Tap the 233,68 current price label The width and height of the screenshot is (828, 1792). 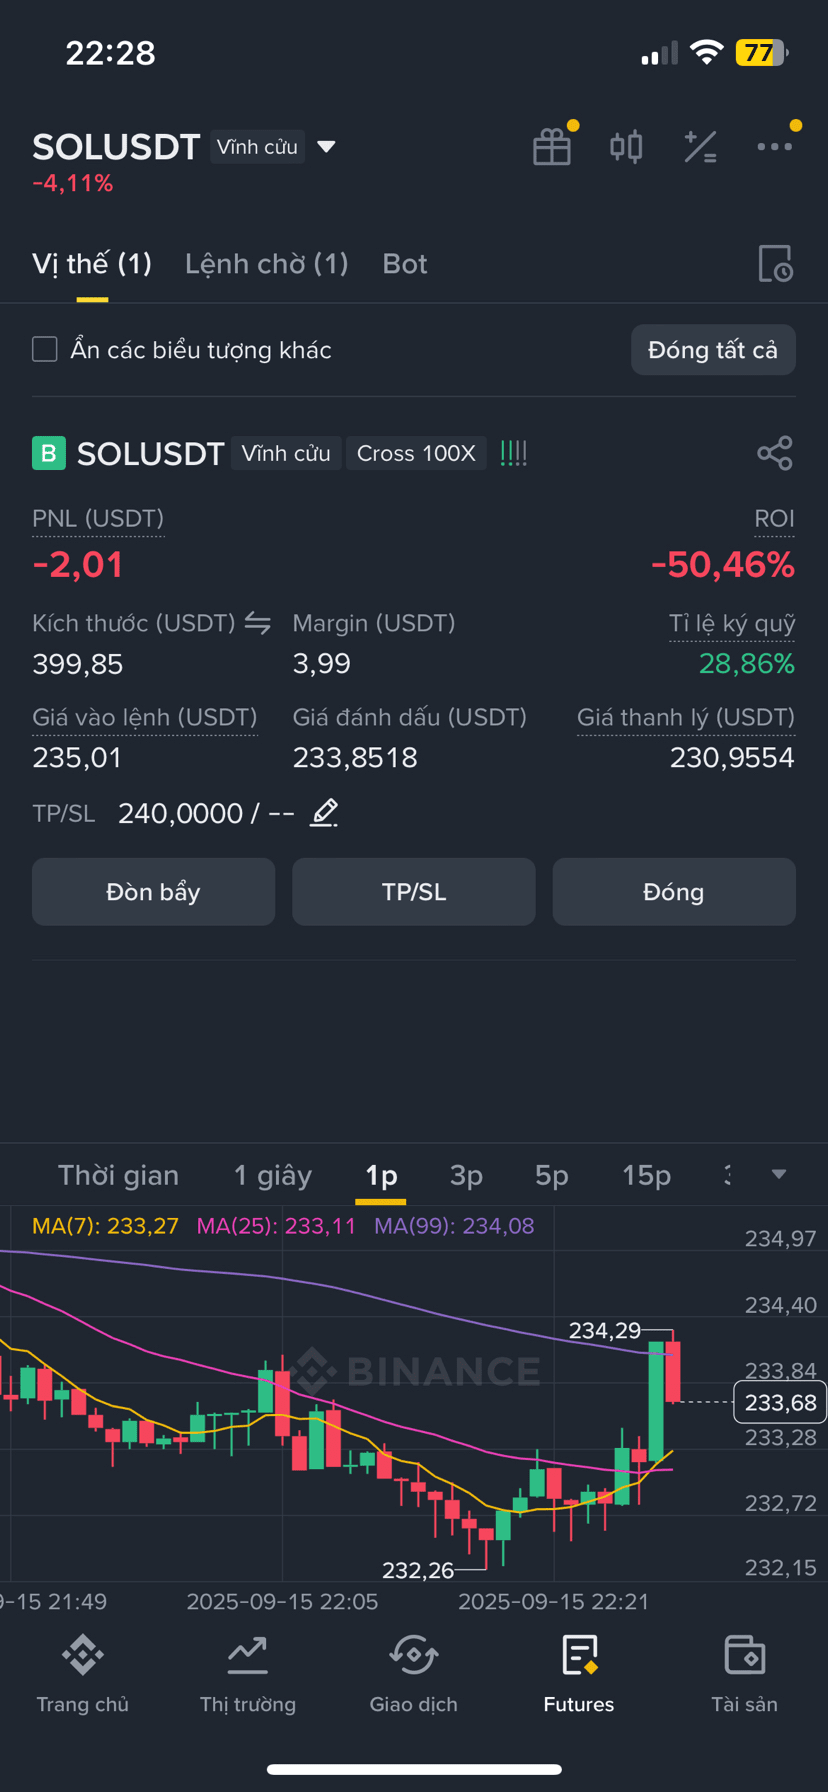[780, 1402]
